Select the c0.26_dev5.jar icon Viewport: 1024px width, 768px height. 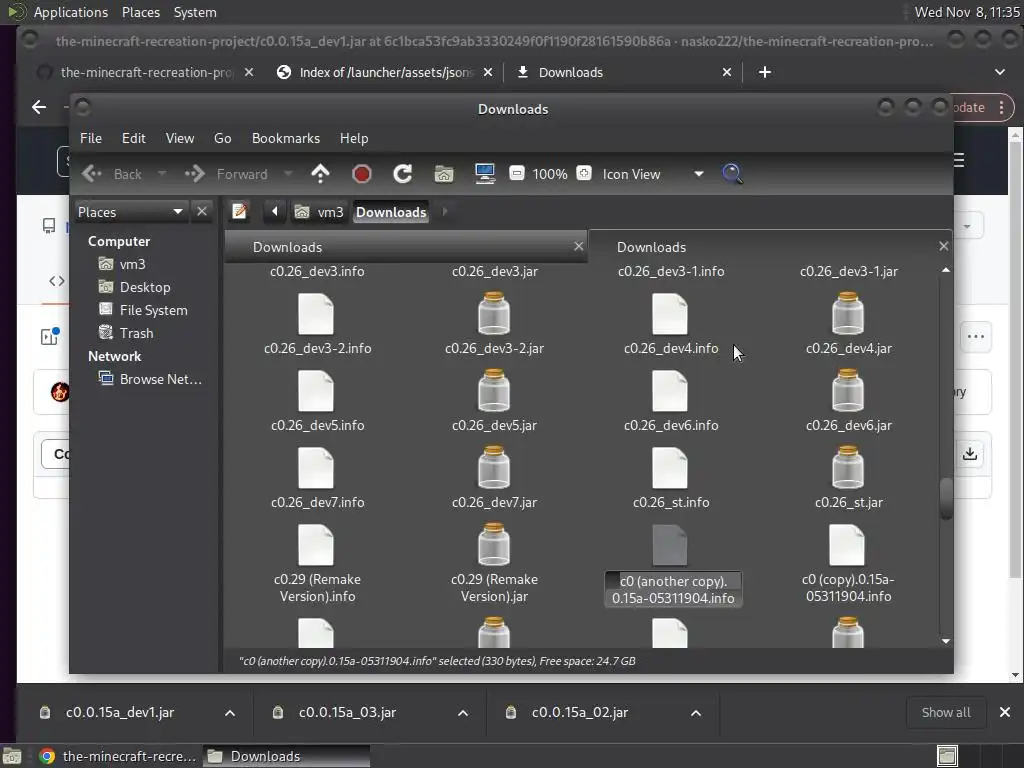[x=494, y=391]
